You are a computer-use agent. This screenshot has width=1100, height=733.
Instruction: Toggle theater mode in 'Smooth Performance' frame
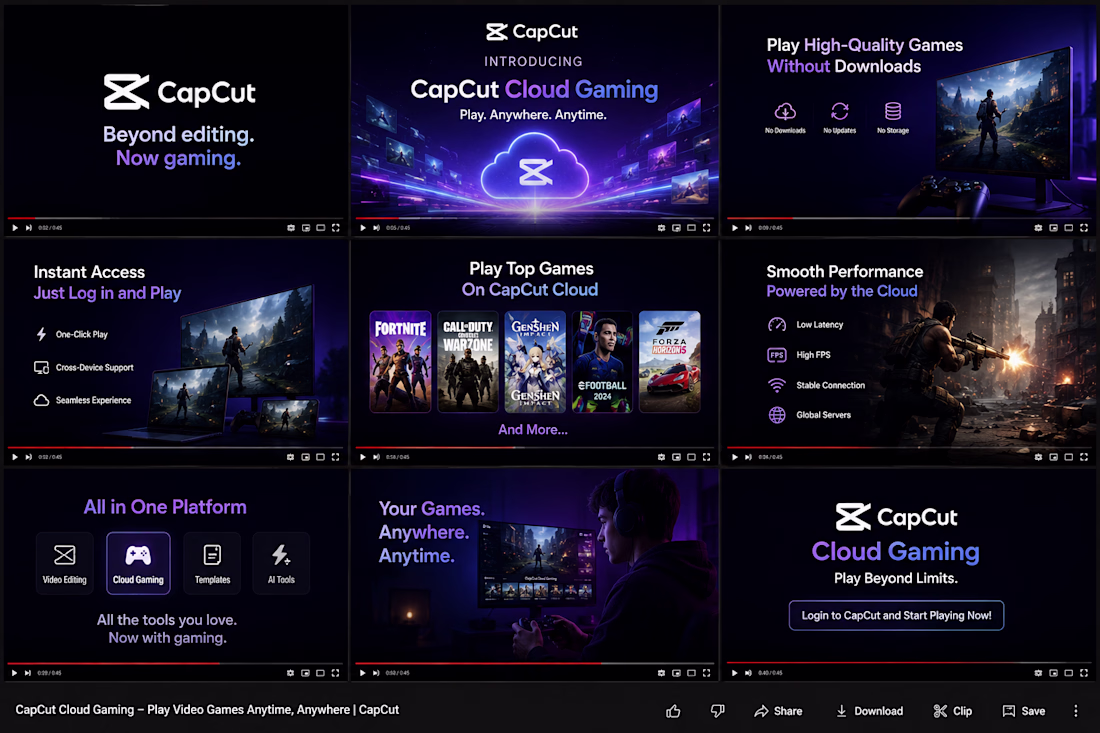(x=1068, y=457)
